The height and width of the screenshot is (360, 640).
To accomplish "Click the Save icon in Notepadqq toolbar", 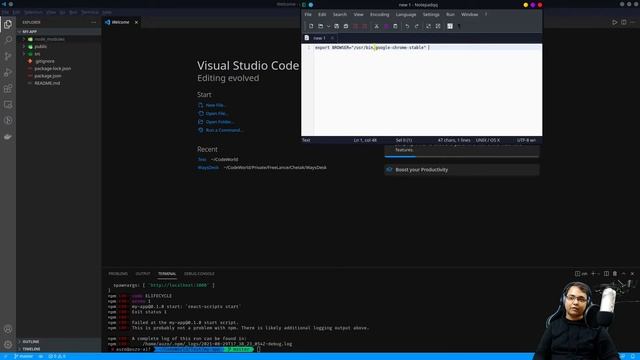I will tap(336, 26).
